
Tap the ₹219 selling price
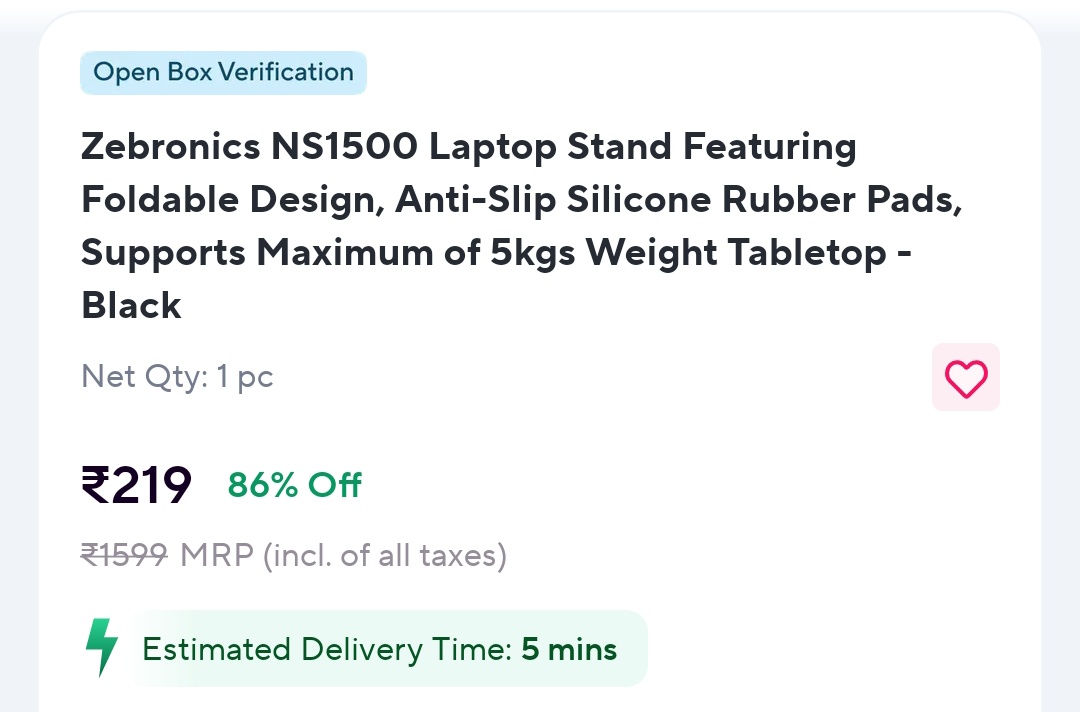pos(136,485)
